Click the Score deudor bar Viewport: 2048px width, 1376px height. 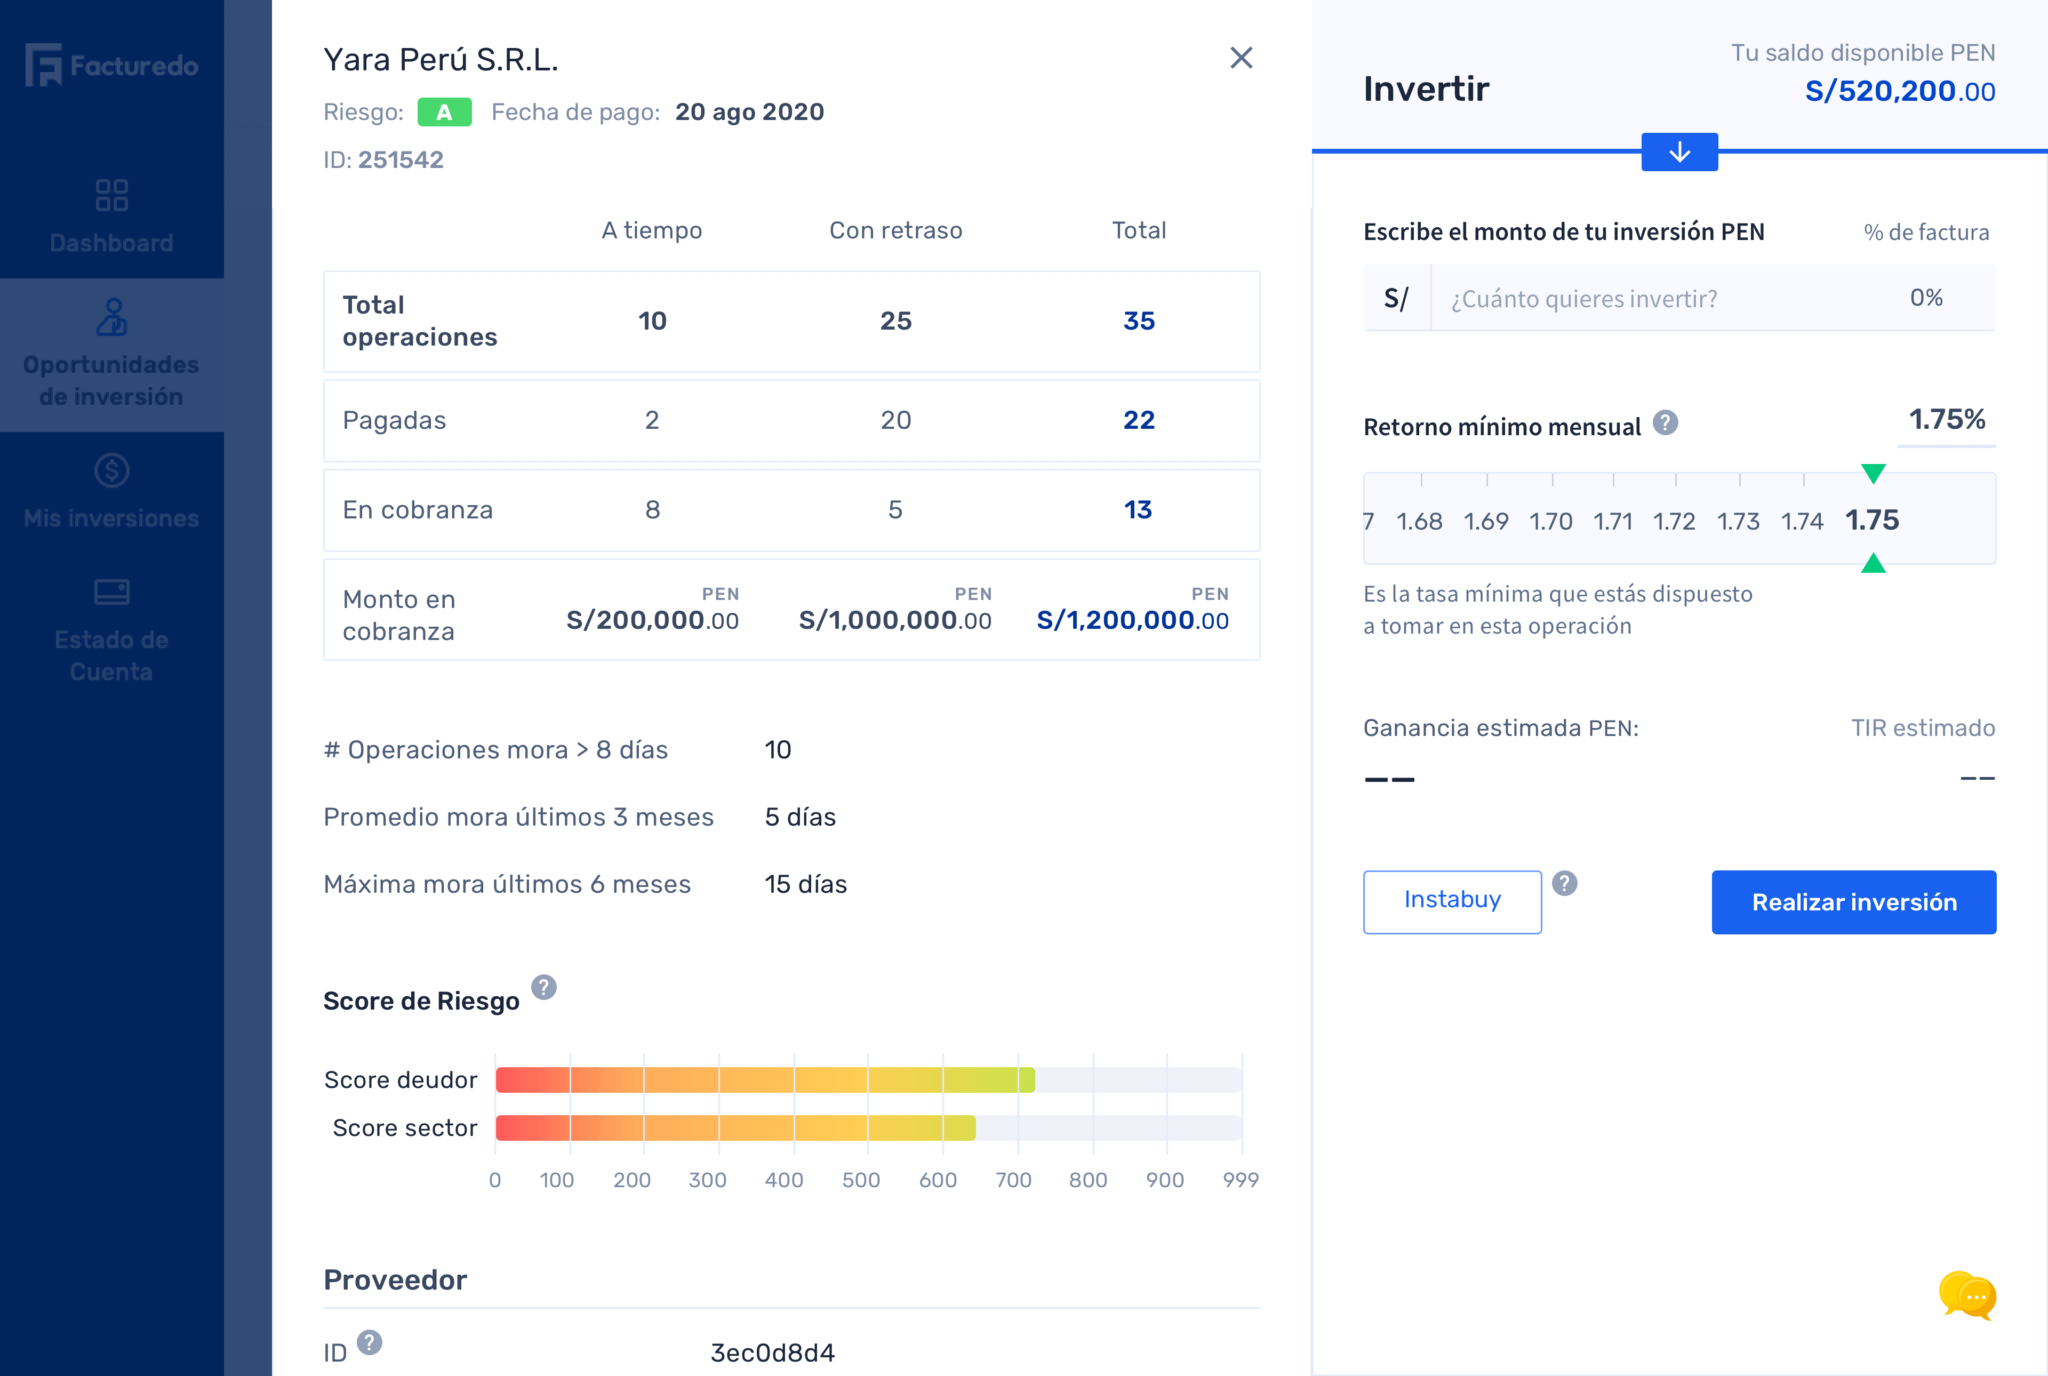[x=765, y=1080]
